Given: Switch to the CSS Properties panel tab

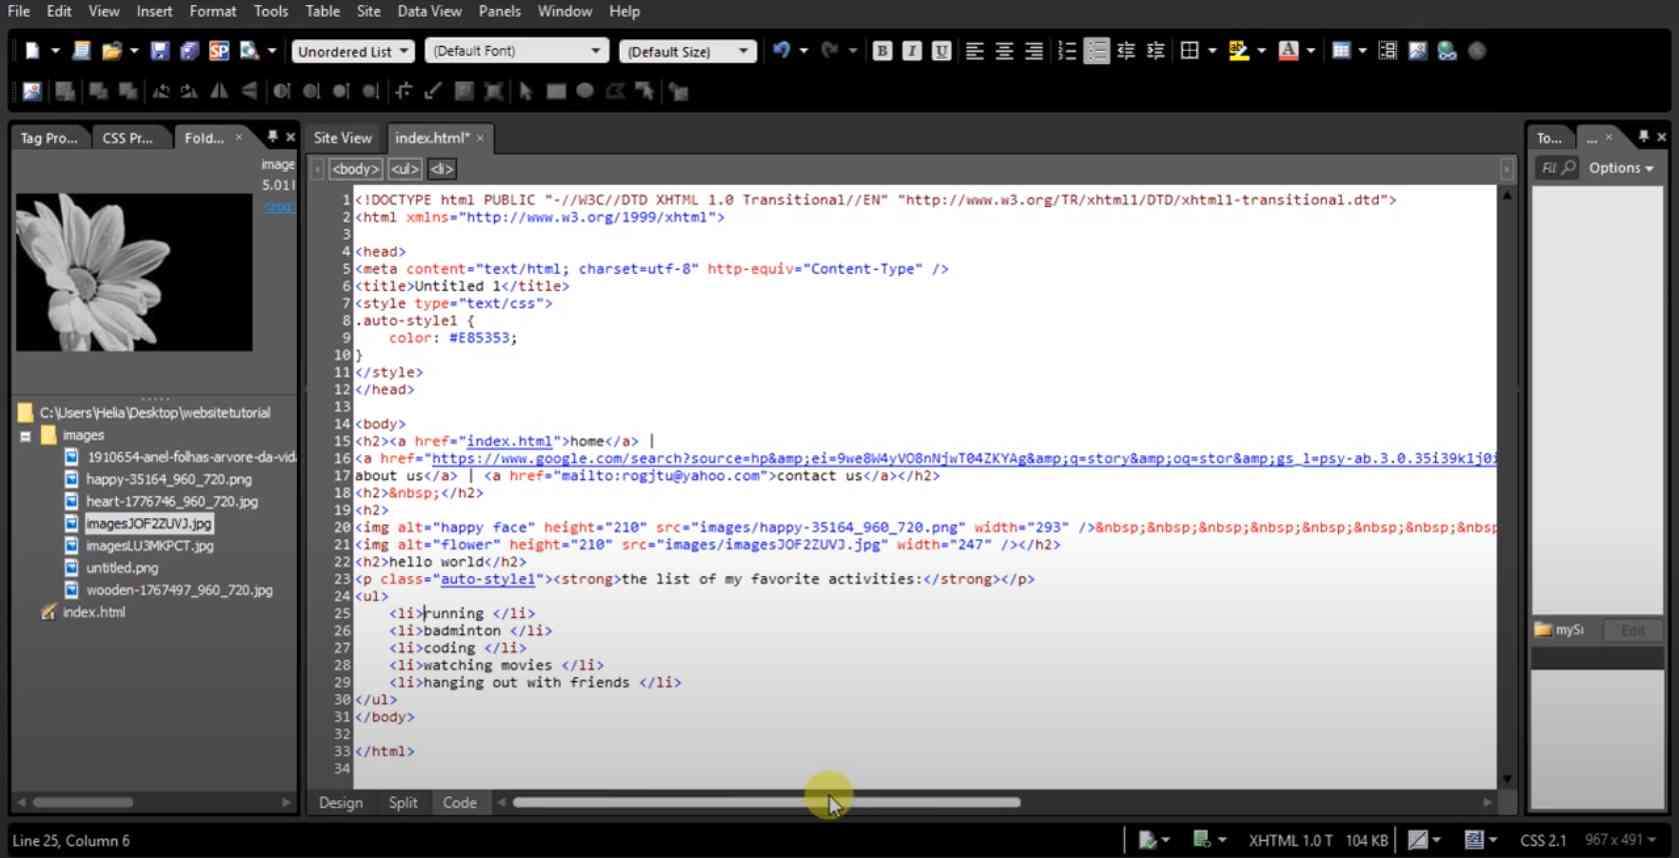Looking at the screenshot, I should point(127,138).
